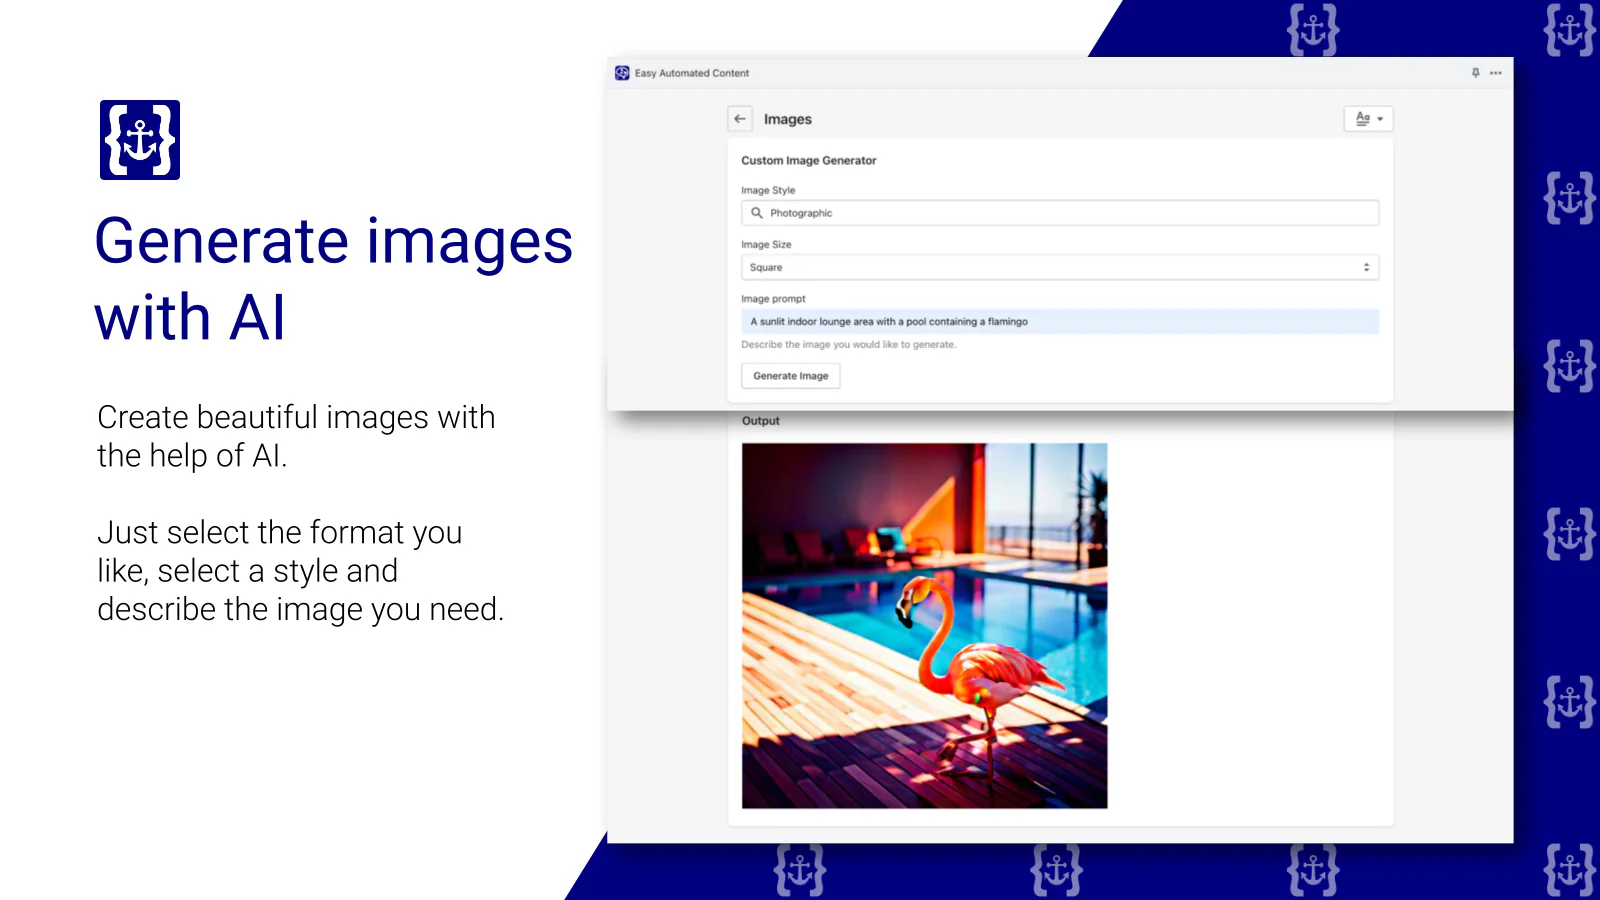Click 'Describe the image you would like to generate' hint
The height and width of the screenshot is (900, 1600).
[x=849, y=344]
